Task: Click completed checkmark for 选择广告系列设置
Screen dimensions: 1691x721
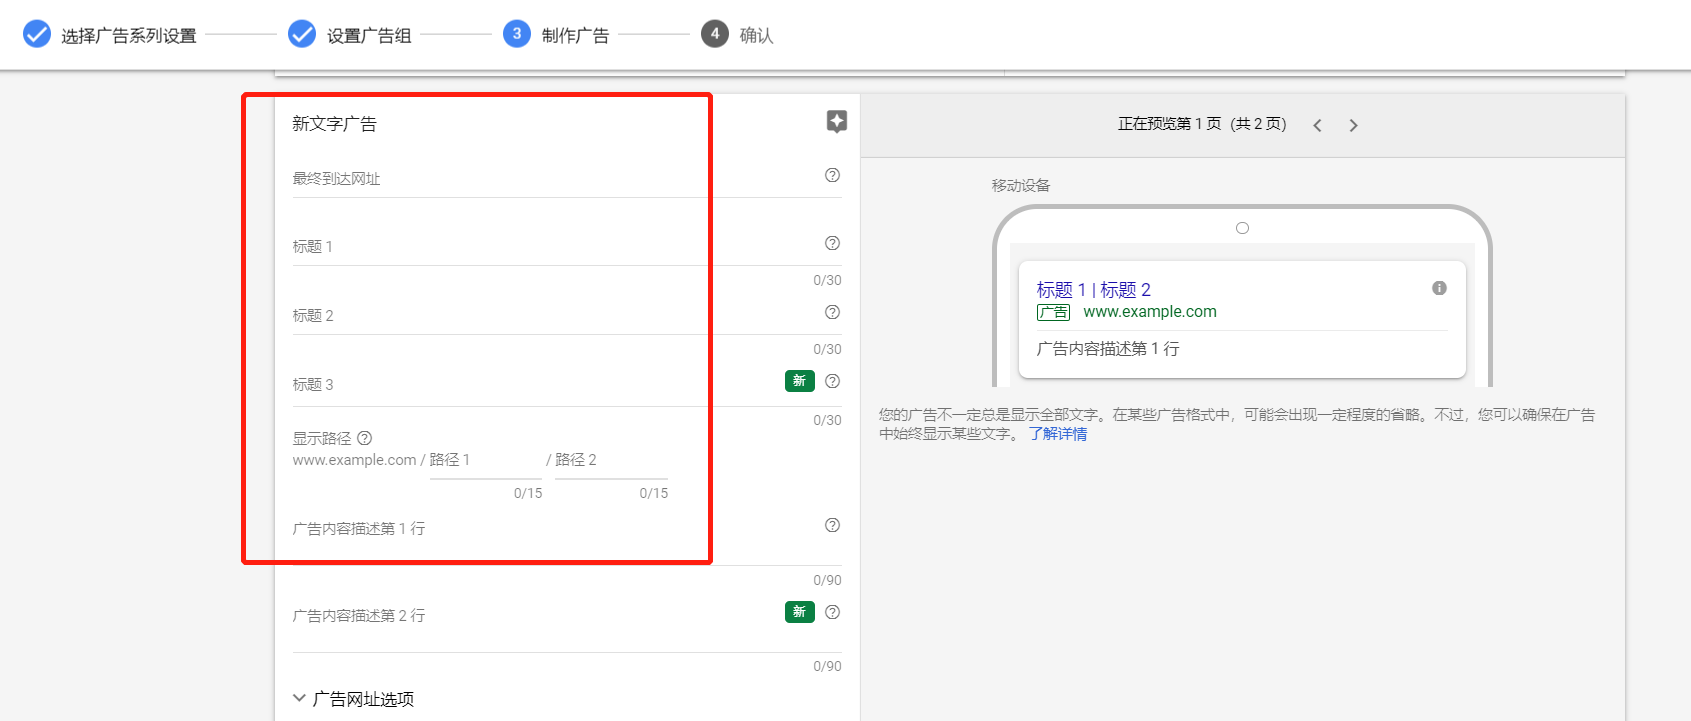Action: coord(37,34)
